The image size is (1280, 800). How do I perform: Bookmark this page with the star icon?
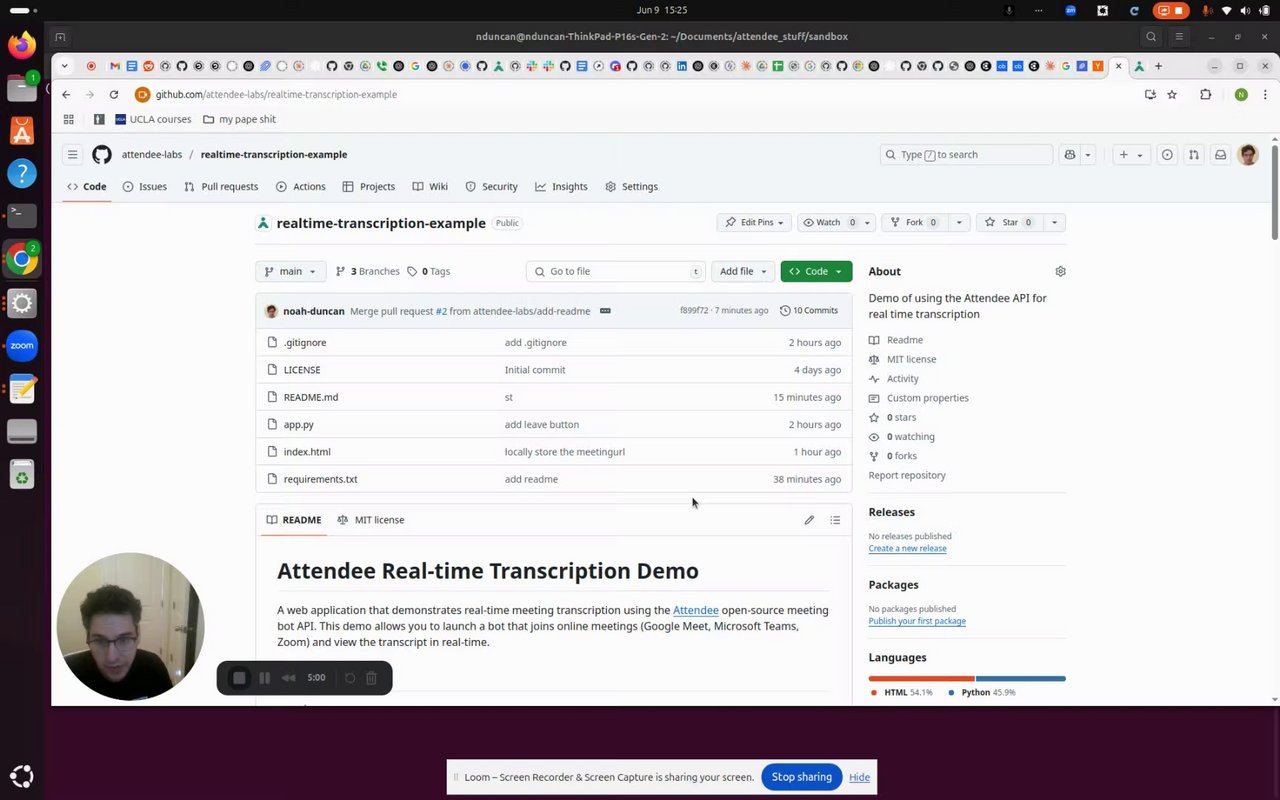point(1172,94)
